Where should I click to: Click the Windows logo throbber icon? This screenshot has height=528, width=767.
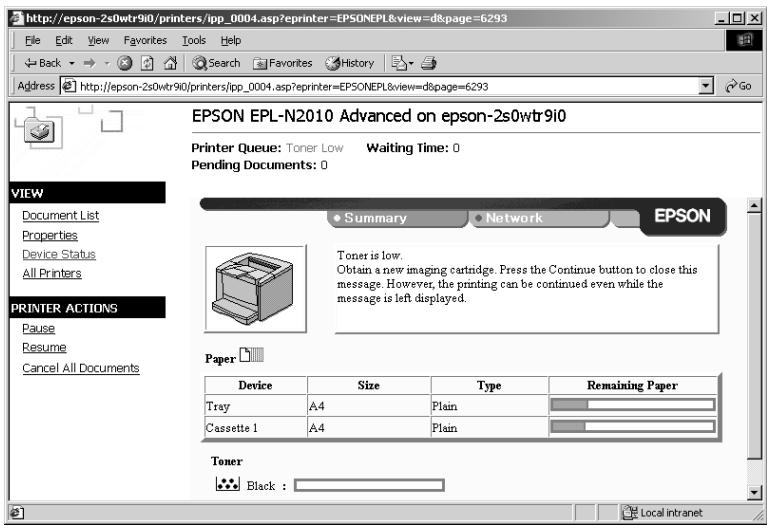click(744, 40)
